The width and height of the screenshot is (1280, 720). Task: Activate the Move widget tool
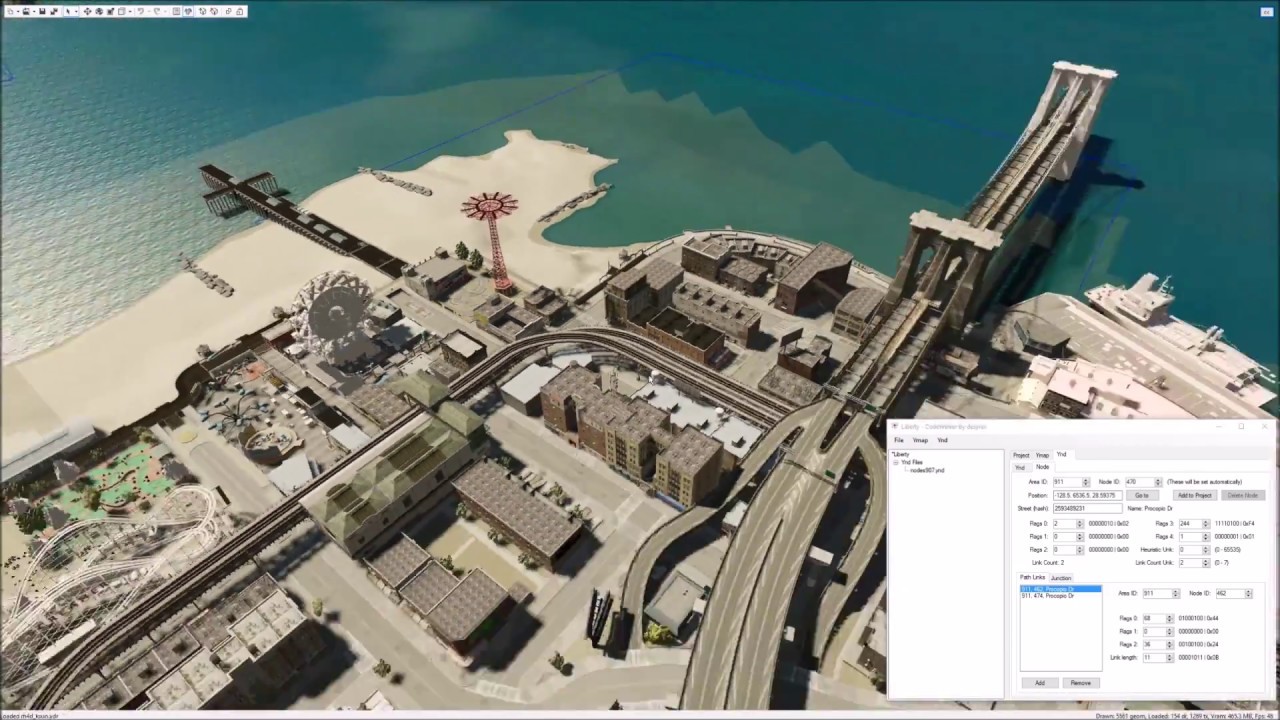click(x=87, y=12)
